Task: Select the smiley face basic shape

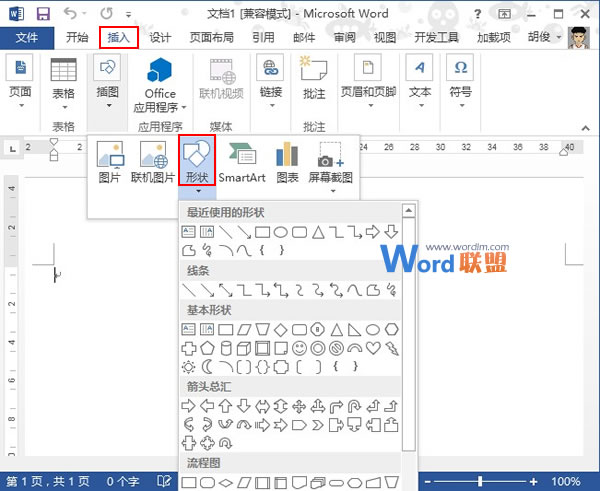Action: 299,348
